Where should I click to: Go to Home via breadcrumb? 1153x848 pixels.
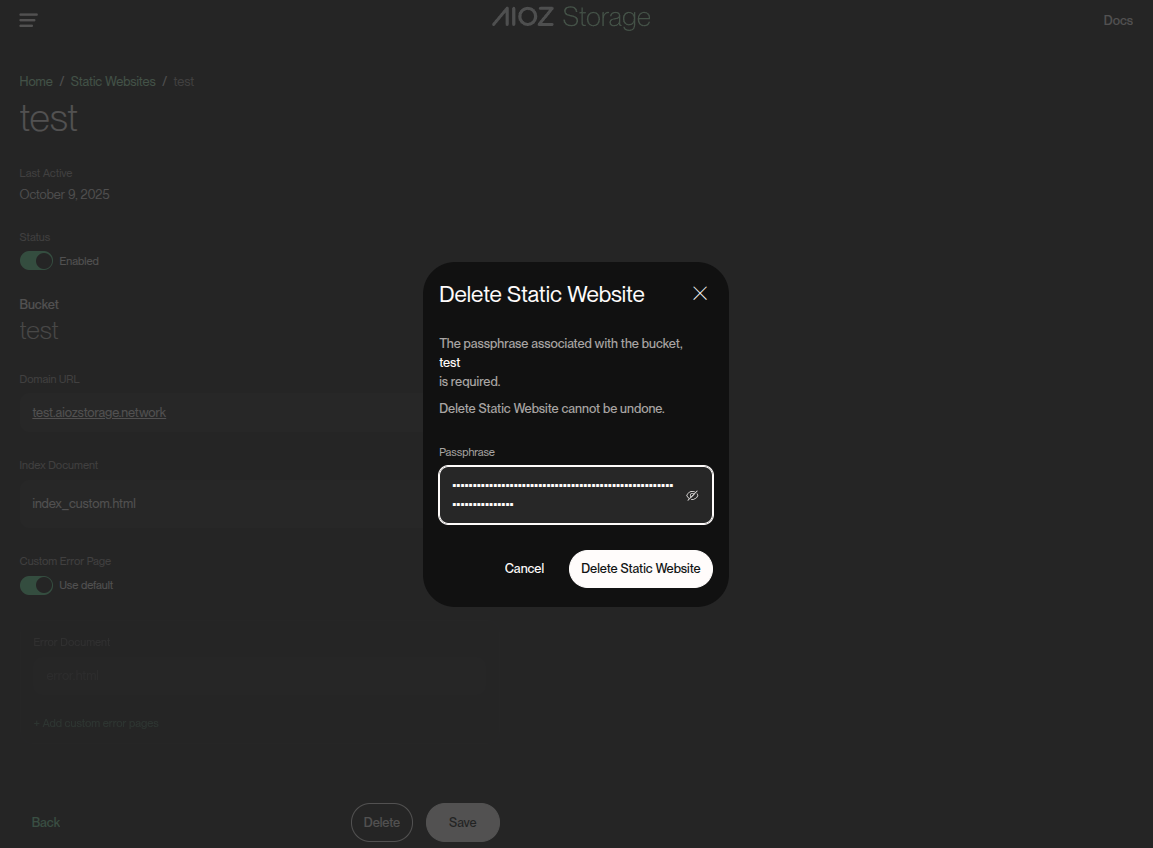[x=36, y=81]
